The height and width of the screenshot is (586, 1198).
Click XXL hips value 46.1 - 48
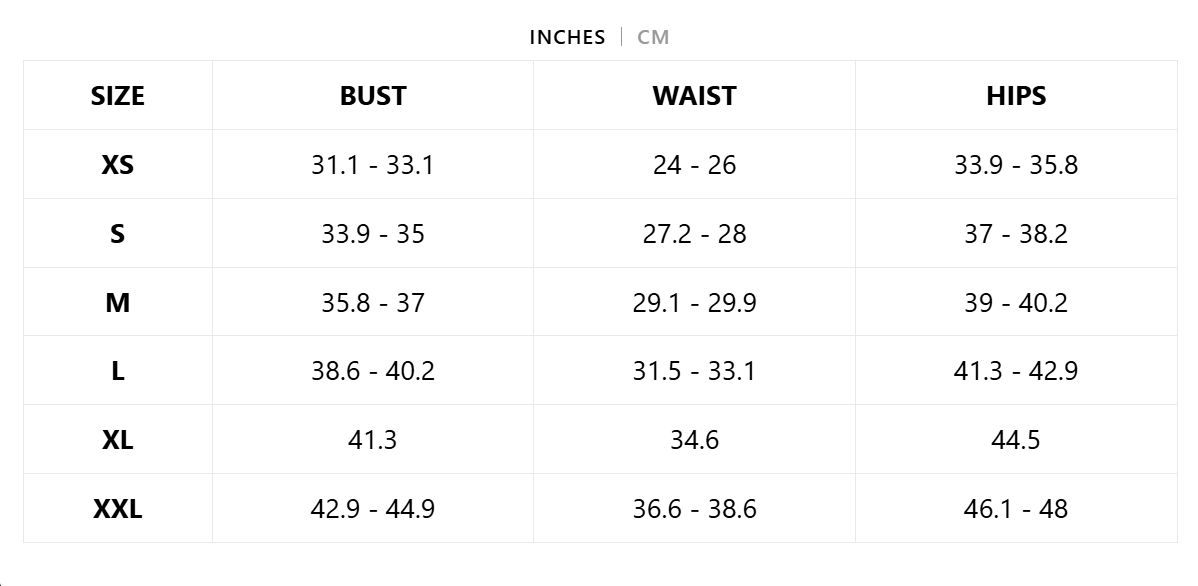click(x=1016, y=509)
